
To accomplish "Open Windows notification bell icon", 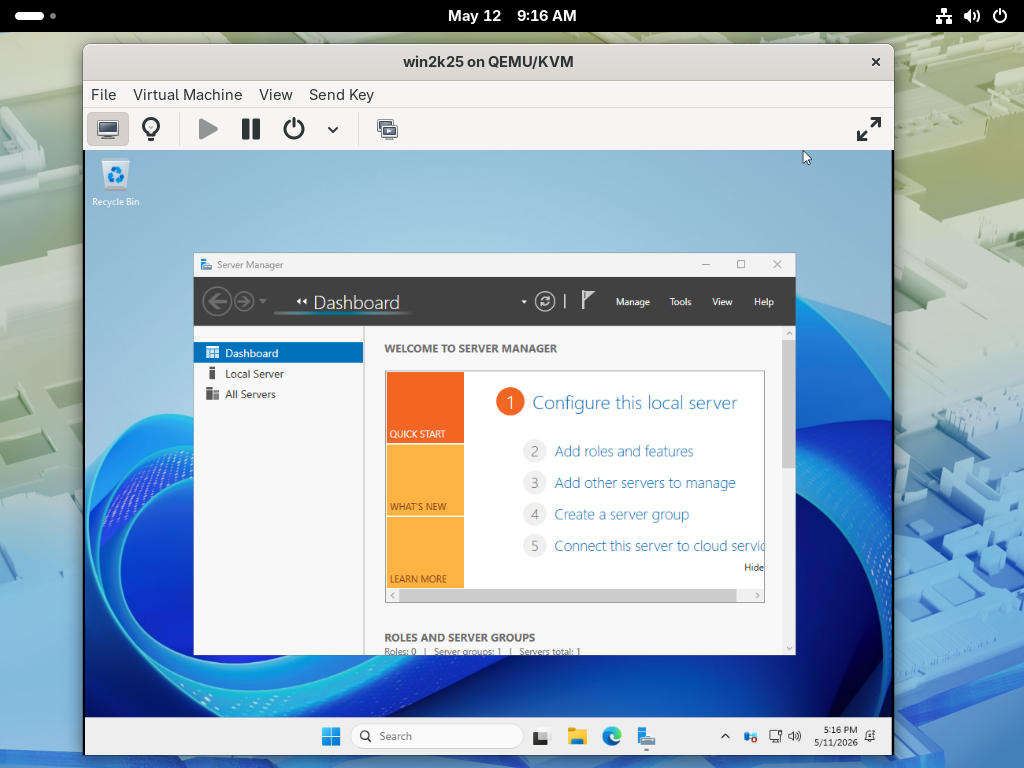I will point(871,737).
